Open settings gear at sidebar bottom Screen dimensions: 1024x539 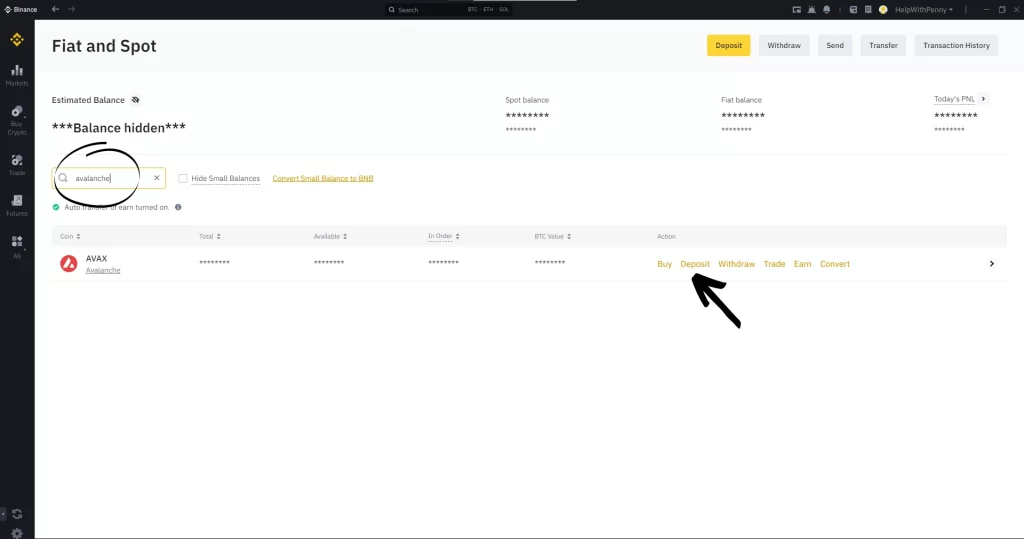(17, 533)
